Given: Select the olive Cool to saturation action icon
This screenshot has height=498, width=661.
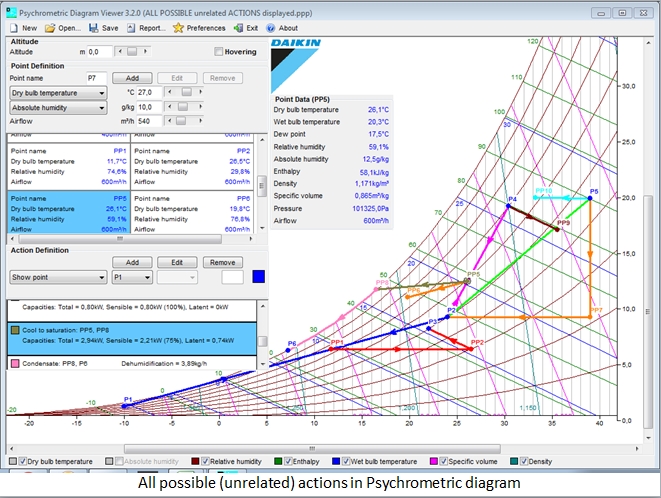Looking at the screenshot, I should [x=16, y=328].
